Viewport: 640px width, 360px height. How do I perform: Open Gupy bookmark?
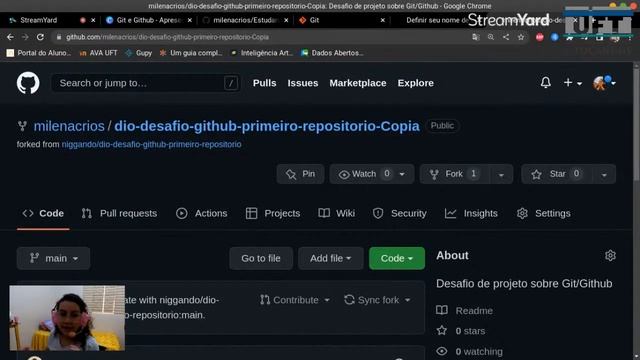[x=139, y=53]
